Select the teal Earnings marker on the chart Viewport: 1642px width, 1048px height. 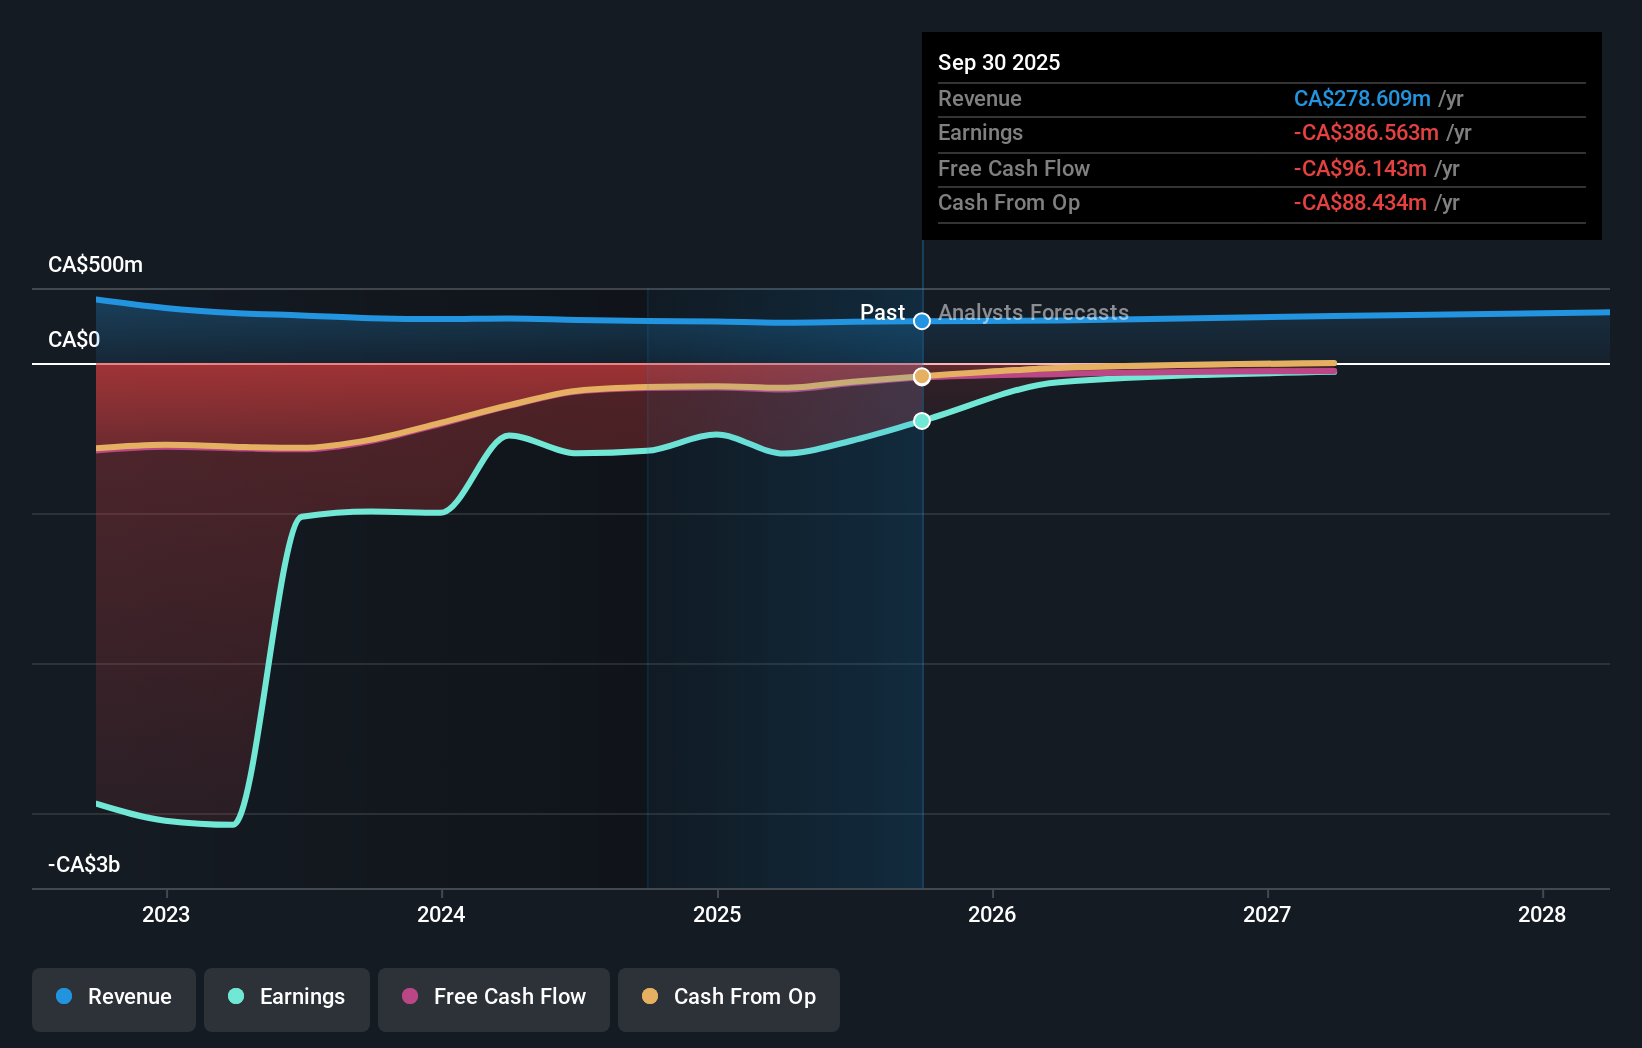[921, 421]
